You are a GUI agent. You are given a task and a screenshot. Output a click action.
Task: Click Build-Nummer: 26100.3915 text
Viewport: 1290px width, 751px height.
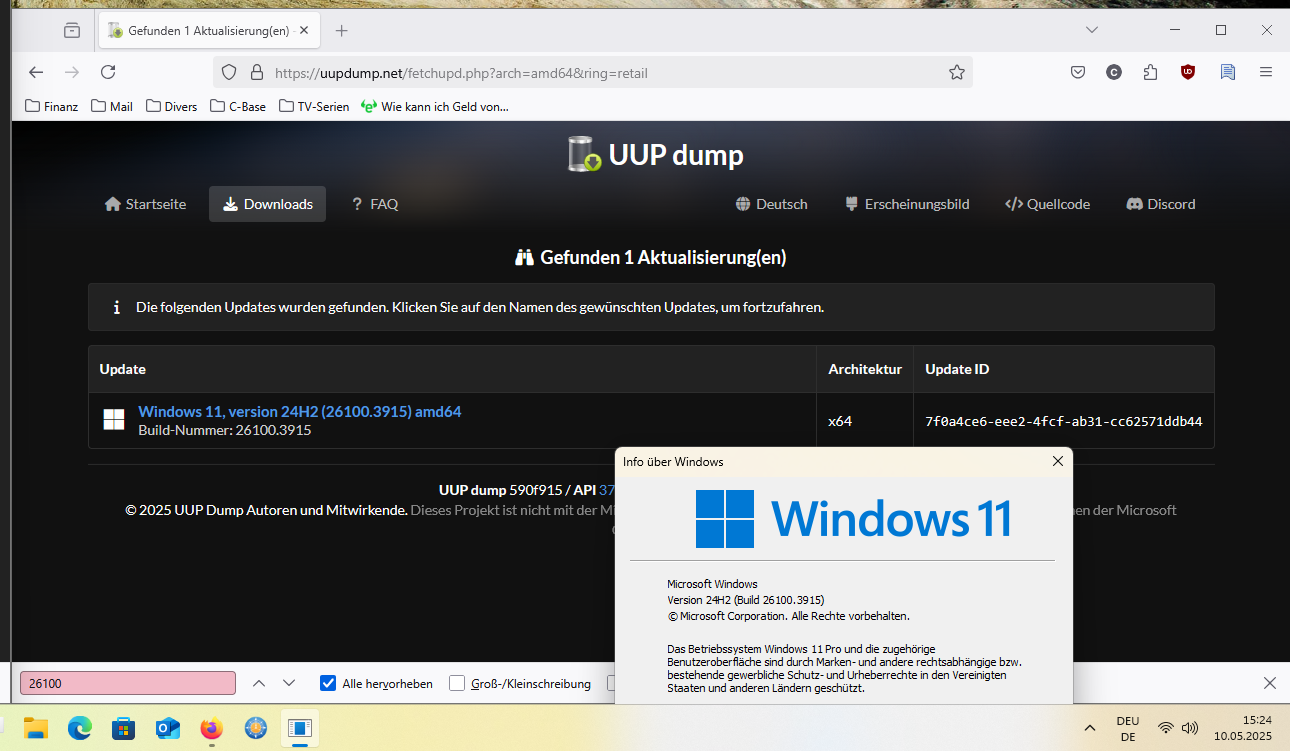pyautogui.click(x=225, y=430)
